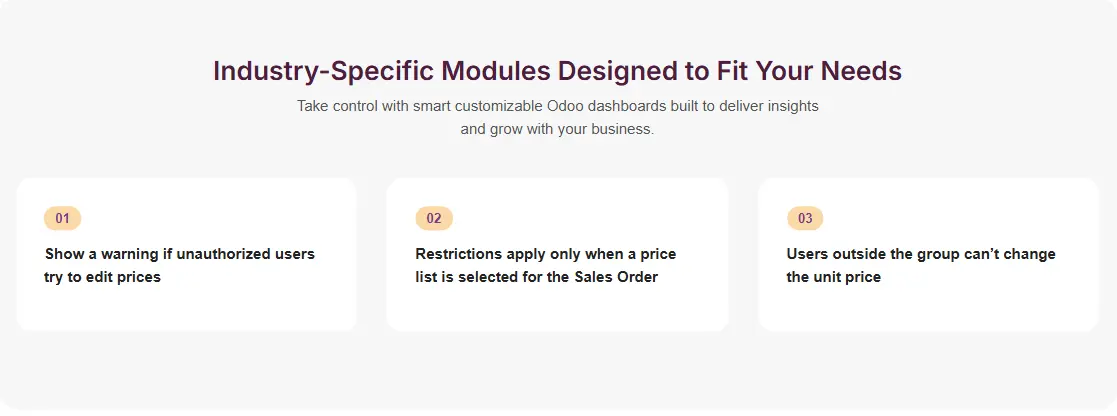Viewport: 1117px width, 416px height.
Task: Click the words "list is selected" in second card
Action: click(468, 277)
